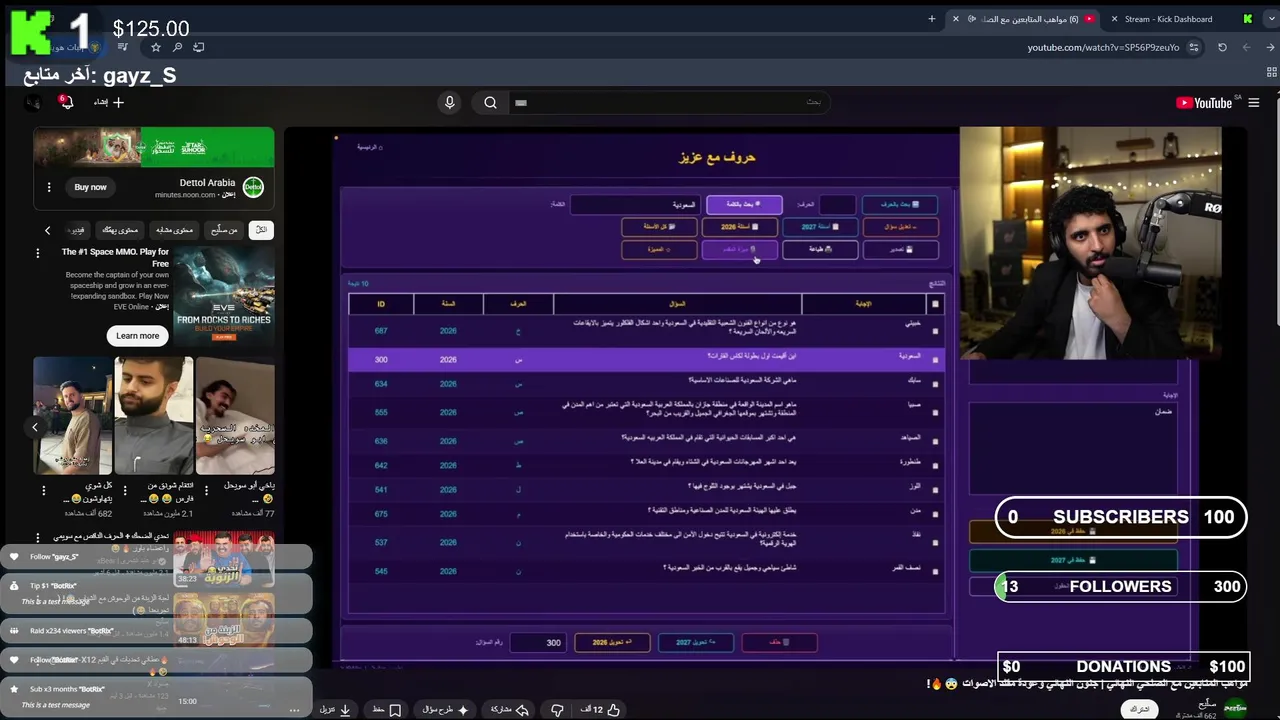Click 'تصدير' export button
Screen dimensions: 1280x720
point(899,249)
